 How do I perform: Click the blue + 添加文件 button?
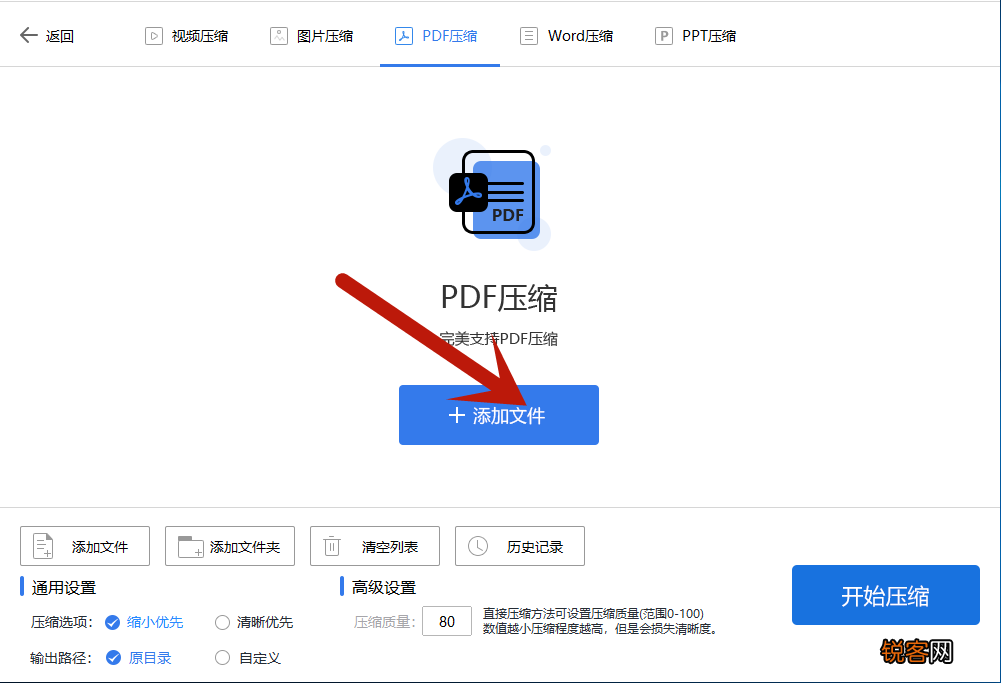(x=499, y=415)
